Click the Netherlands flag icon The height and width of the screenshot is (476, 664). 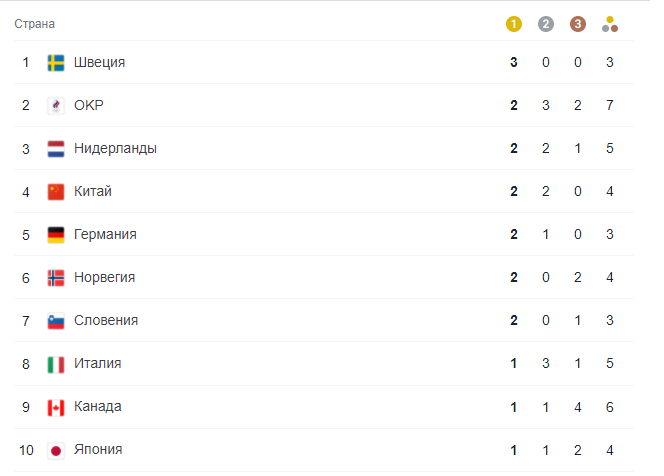[56, 149]
